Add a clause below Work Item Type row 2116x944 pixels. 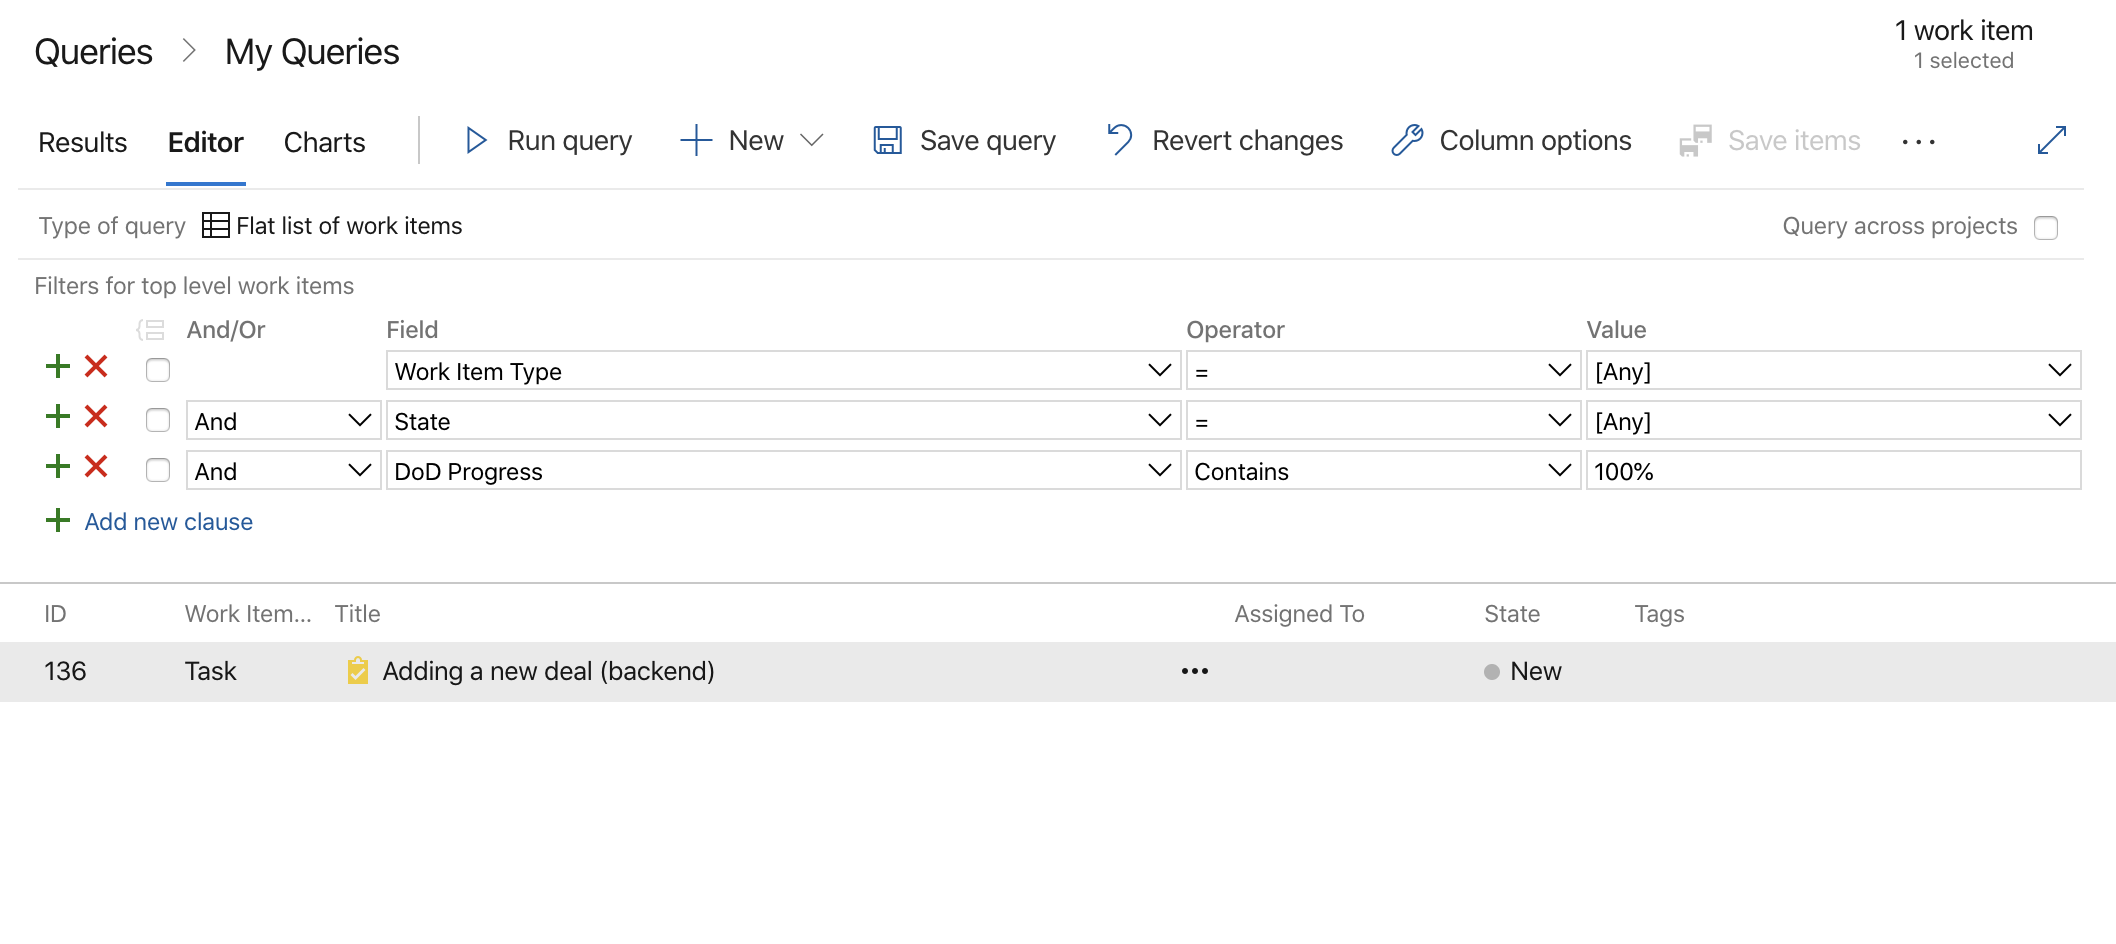pyautogui.click(x=57, y=368)
